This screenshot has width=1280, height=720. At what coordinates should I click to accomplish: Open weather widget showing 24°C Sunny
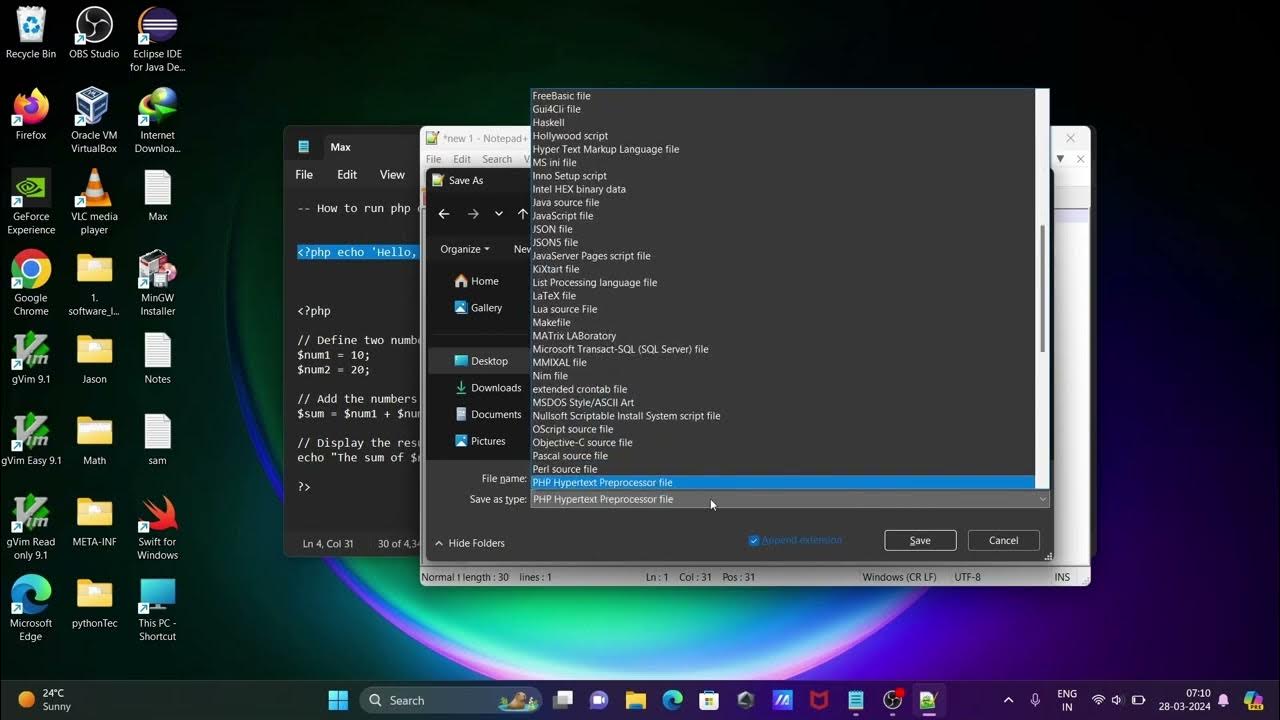pyautogui.click(x=45, y=700)
